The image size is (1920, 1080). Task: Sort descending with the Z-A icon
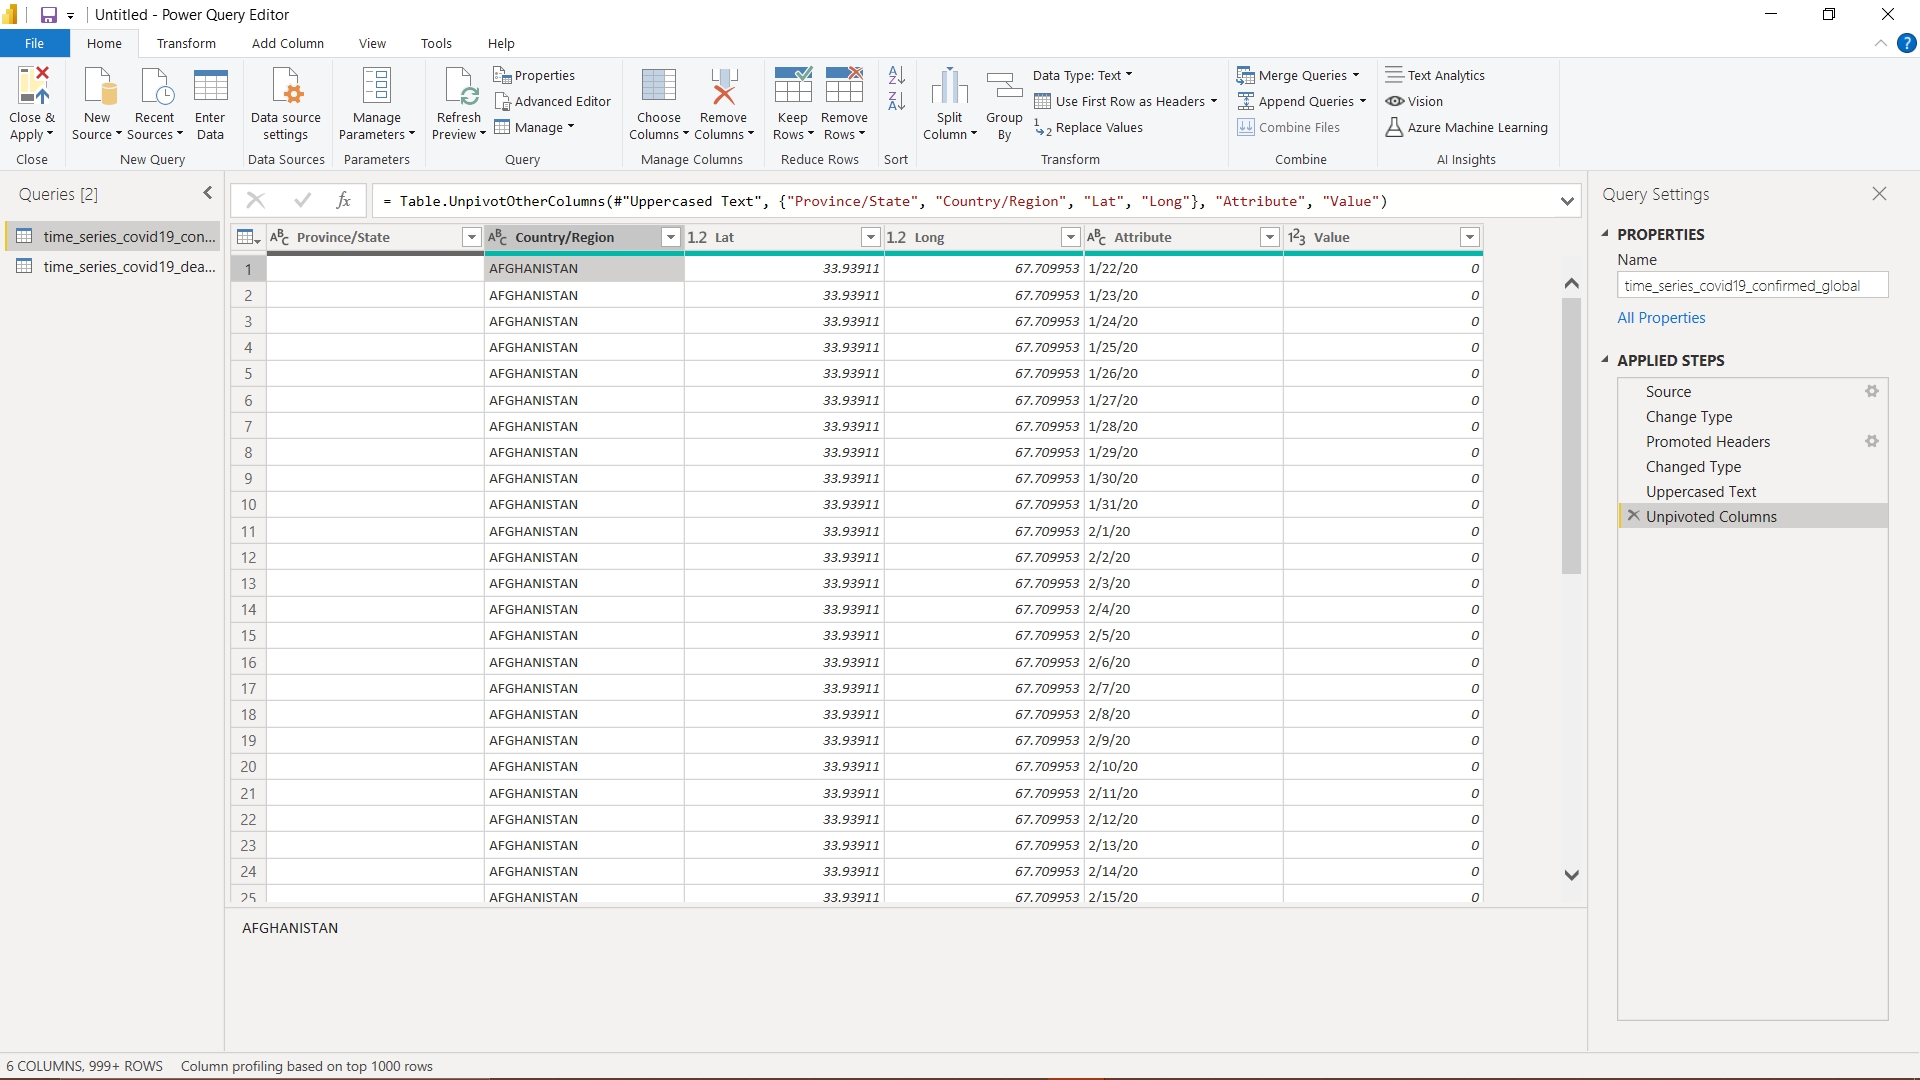pyautogui.click(x=897, y=101)
